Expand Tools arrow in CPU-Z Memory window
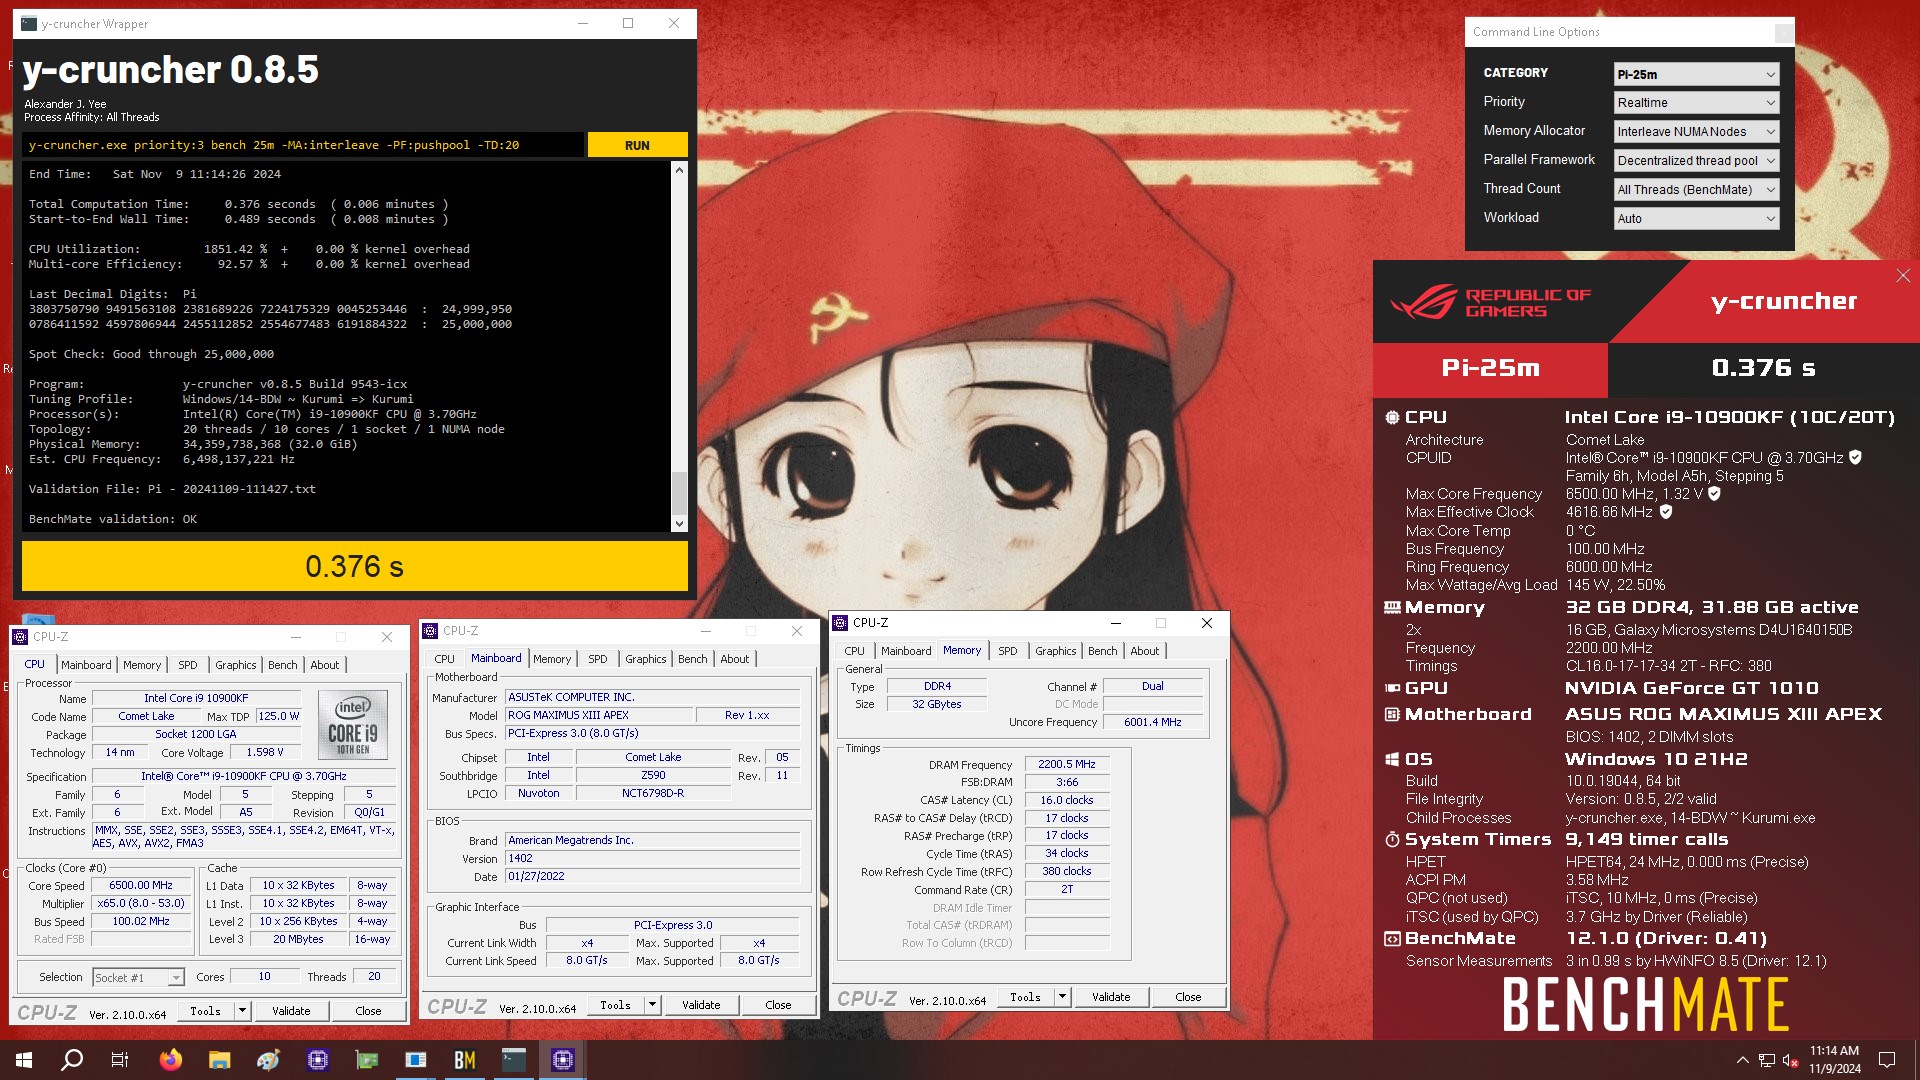The width and height of the screenshot is (1920, 1080). pos(1062,997)
